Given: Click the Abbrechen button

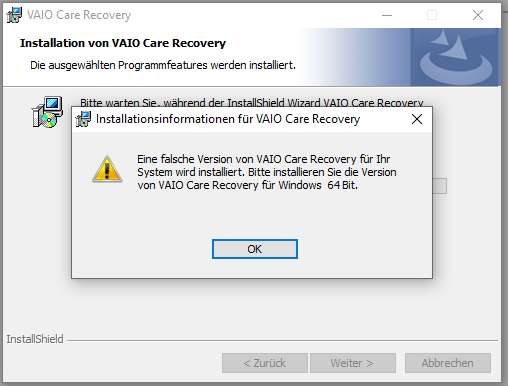Looking at the screenshot, I should (448, 363).
